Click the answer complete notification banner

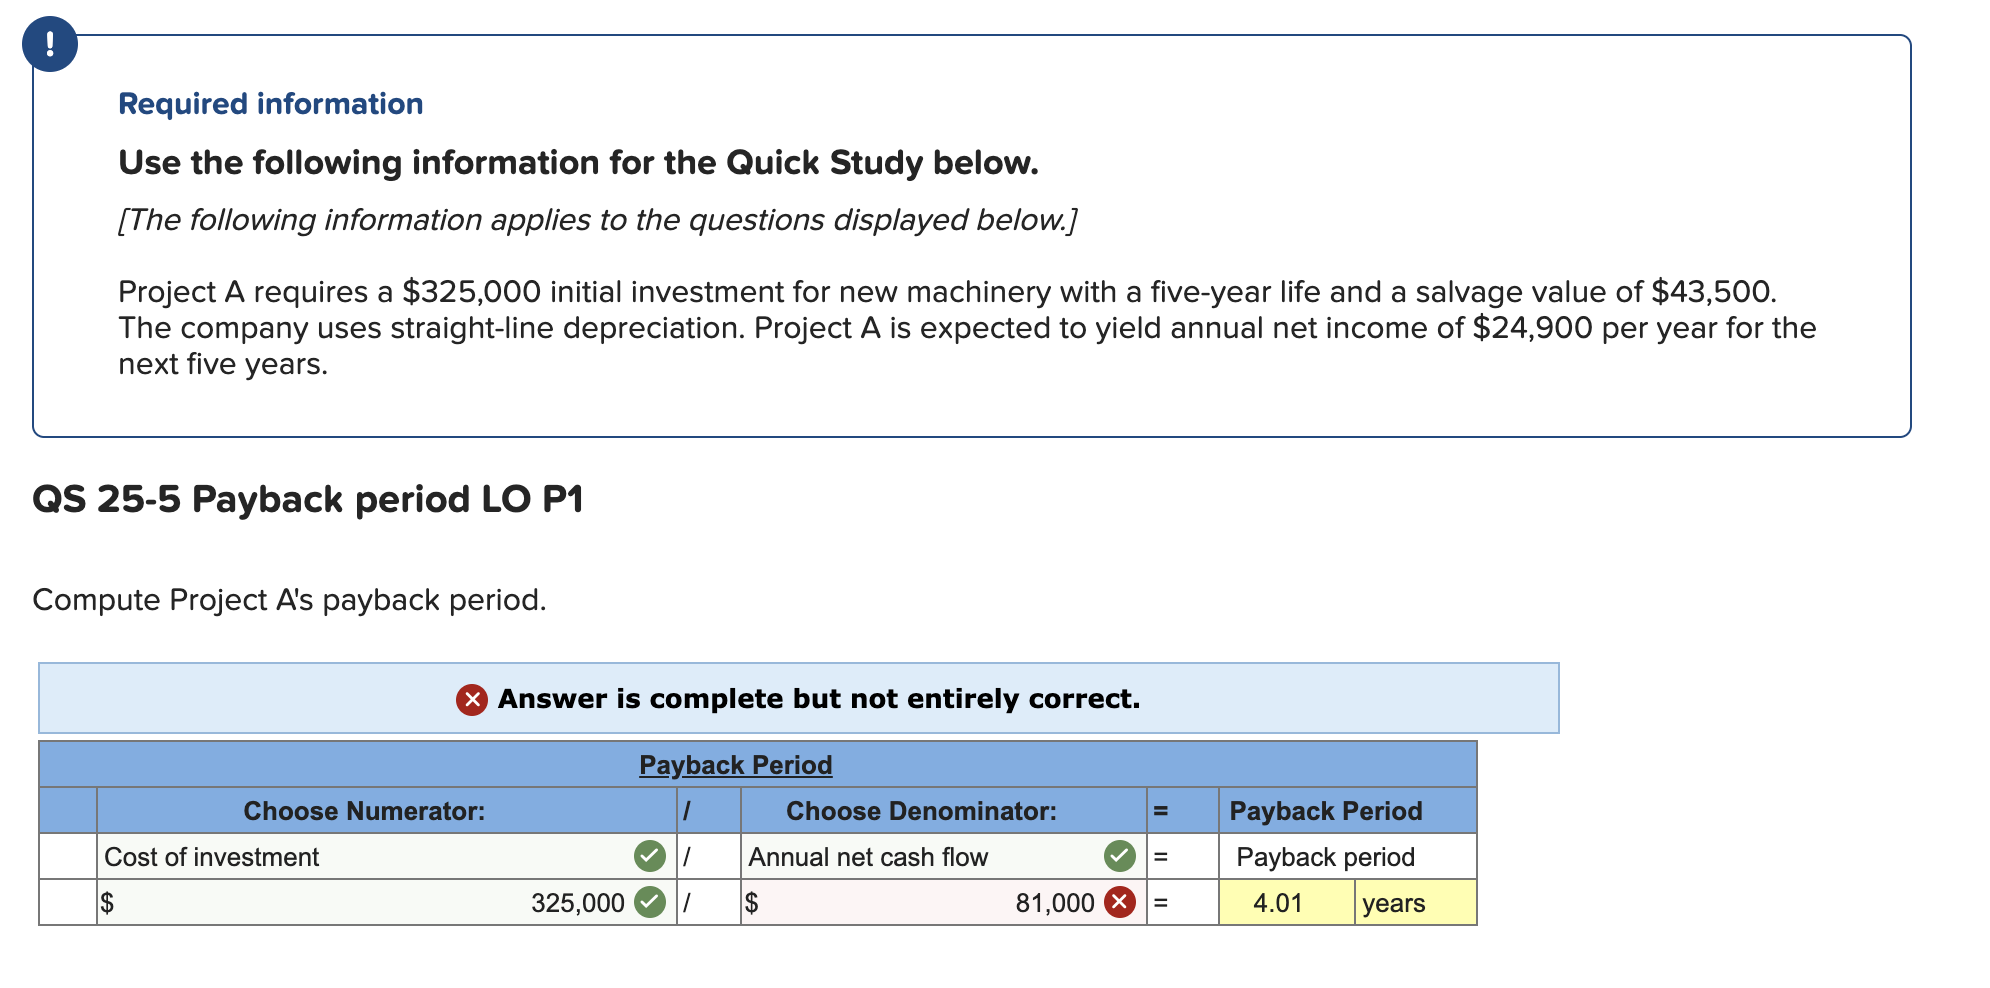800,699
